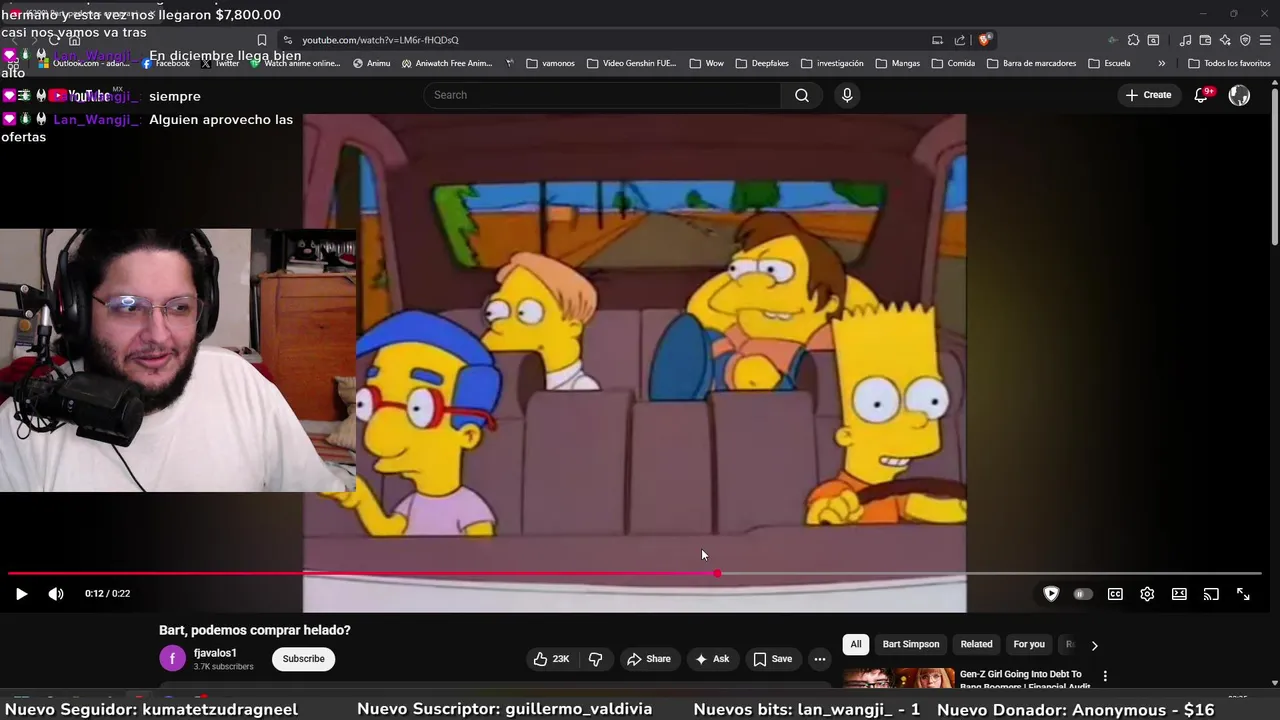The height and width of the screenshot is (720, 1280).
Task: Open media control music note icon
Action: coord(1185,40)
